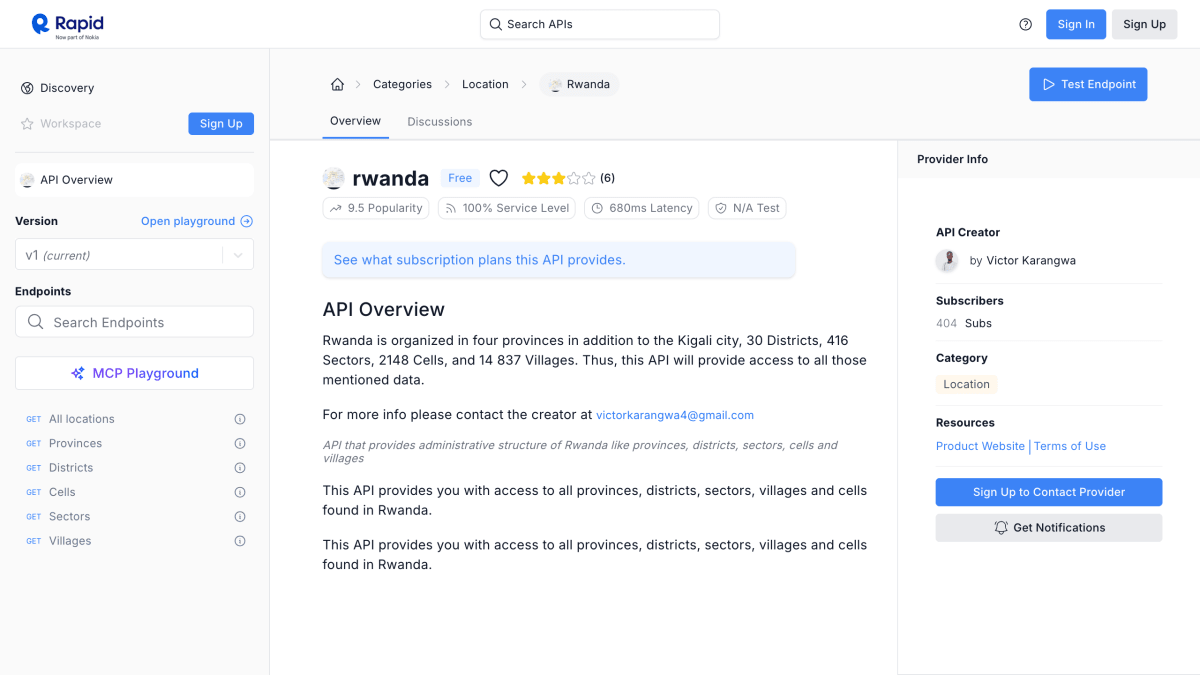The image size is (1200, 675).
Task: Click the Location breadcrumb
Action: coord(485,84)
